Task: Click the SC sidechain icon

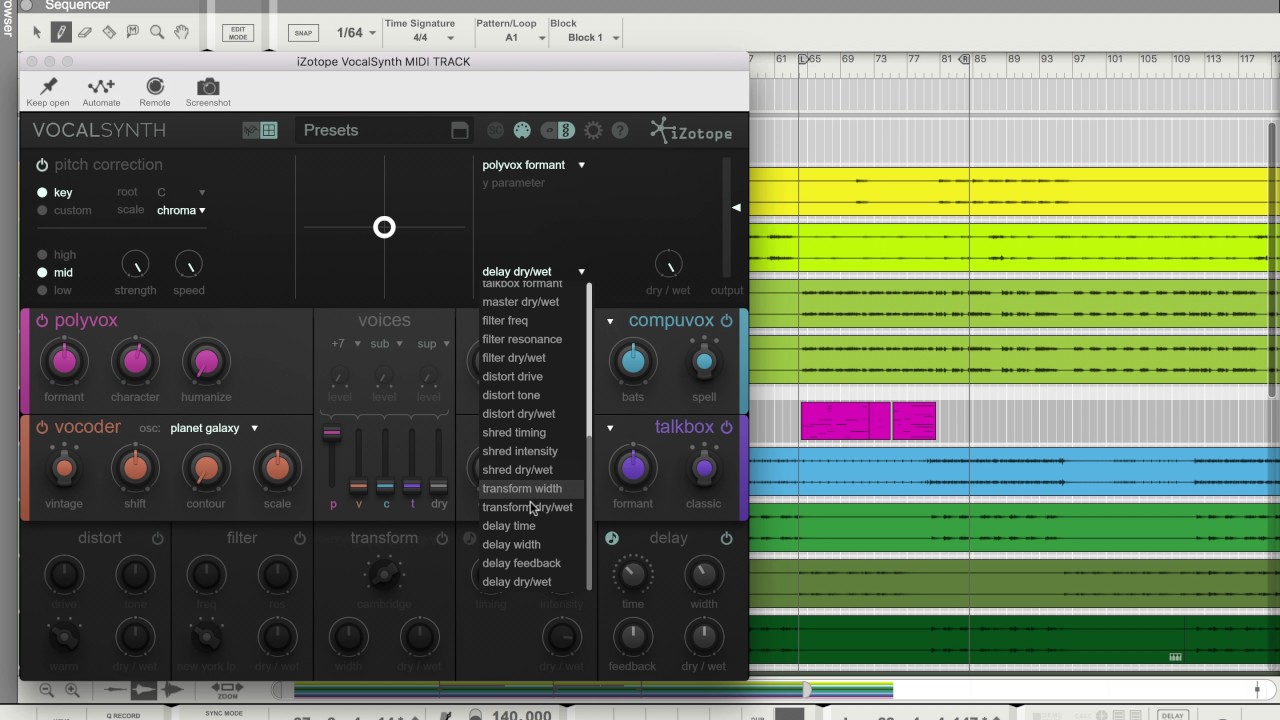Action: point(495,130)
